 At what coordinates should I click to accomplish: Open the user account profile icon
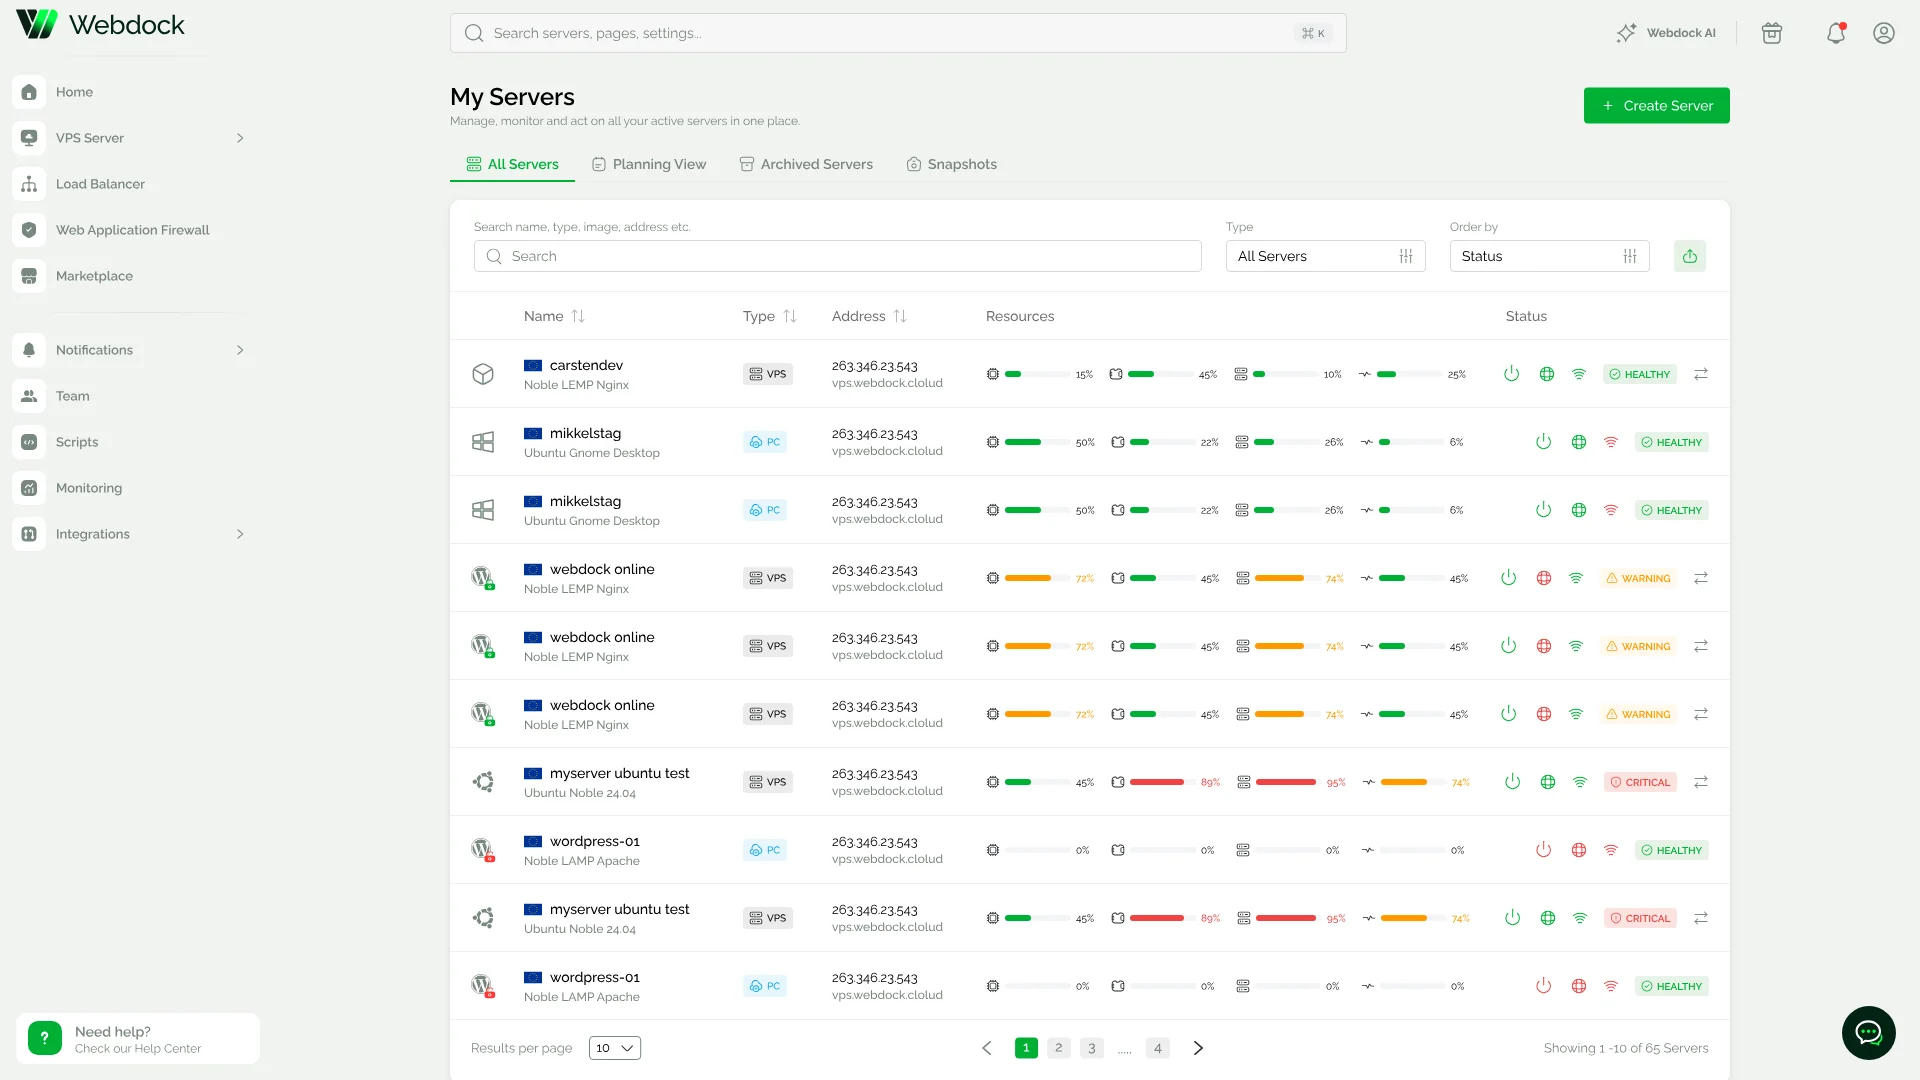(x=1884, y=33)
